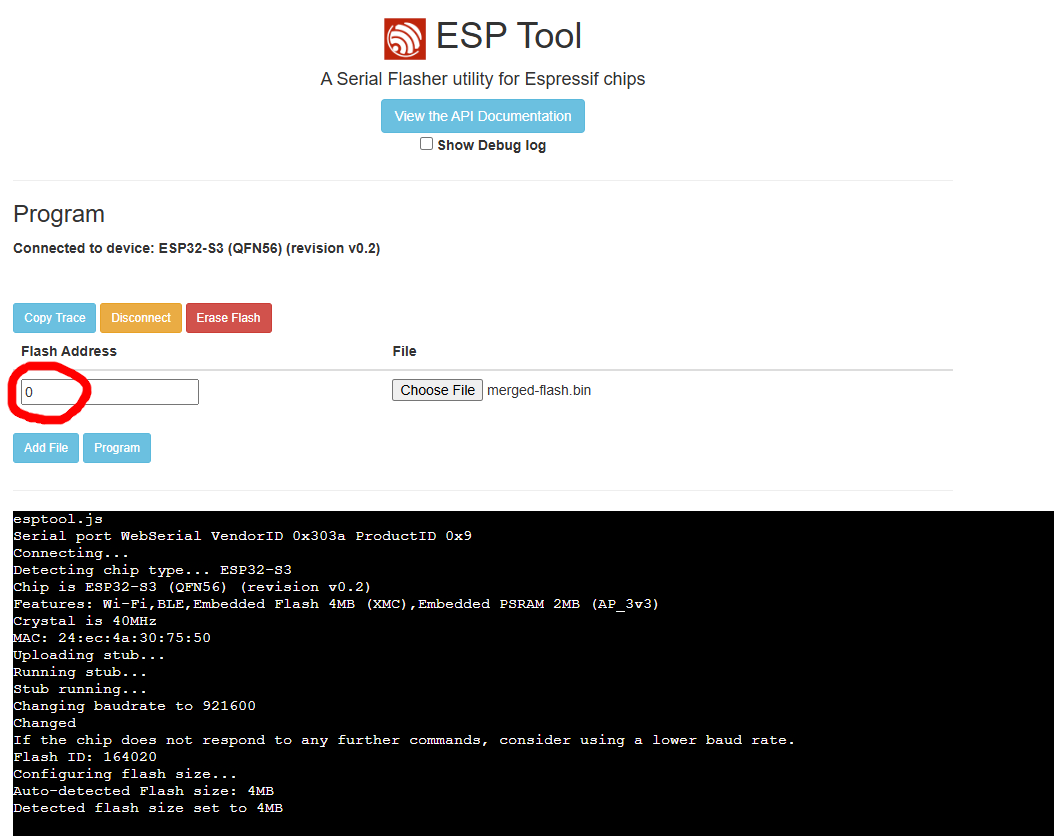Click the Connected to device status text

coord(197,249)
